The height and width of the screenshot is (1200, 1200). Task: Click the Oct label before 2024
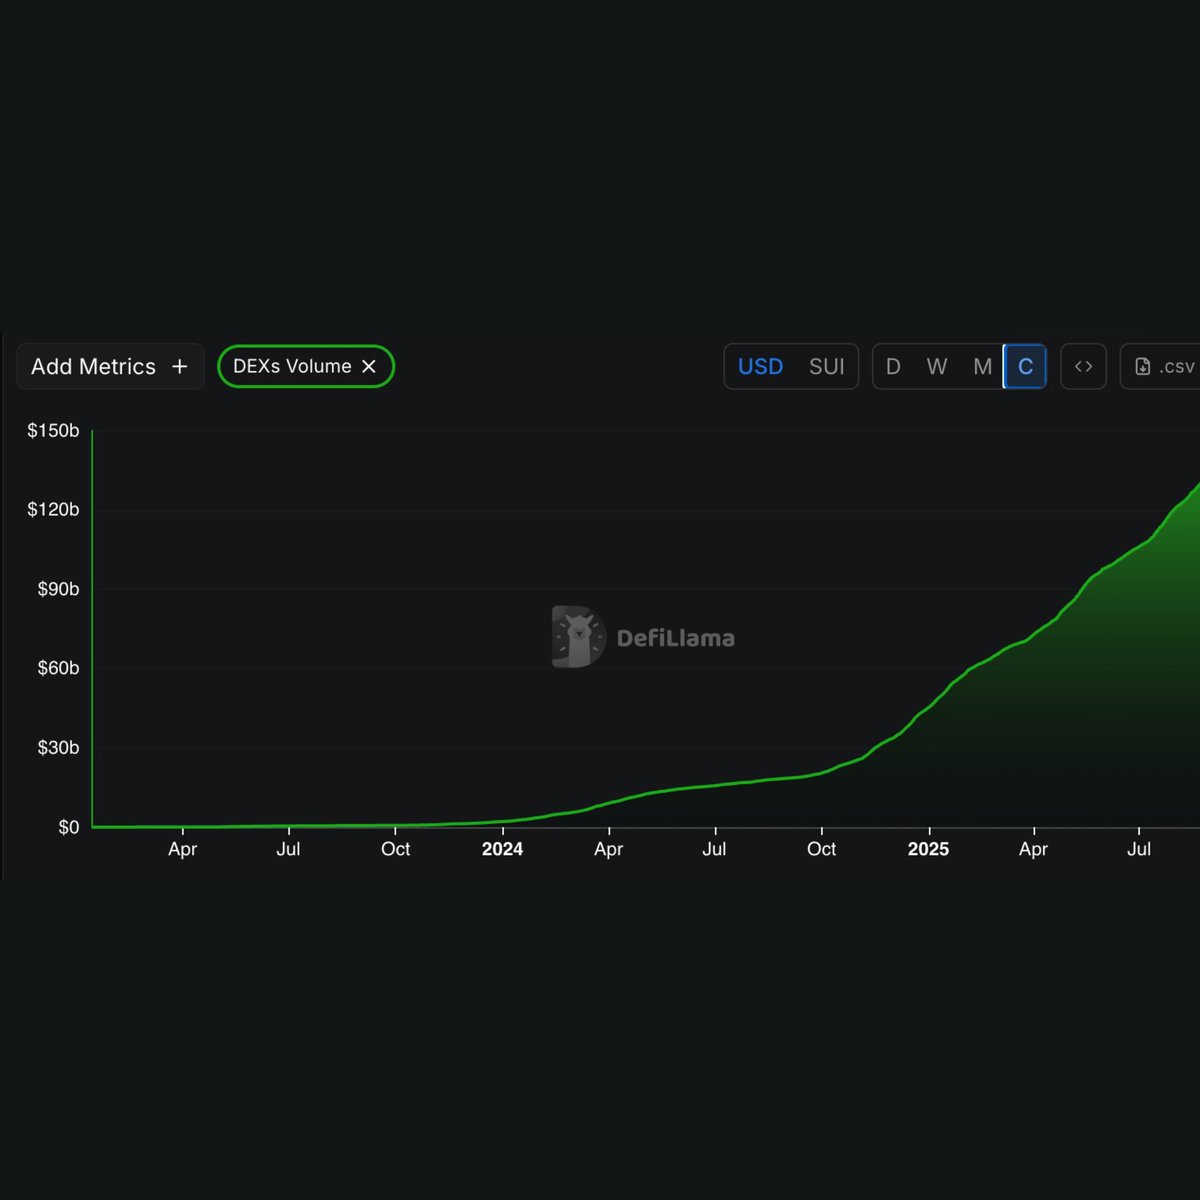[x=395, y=849]
